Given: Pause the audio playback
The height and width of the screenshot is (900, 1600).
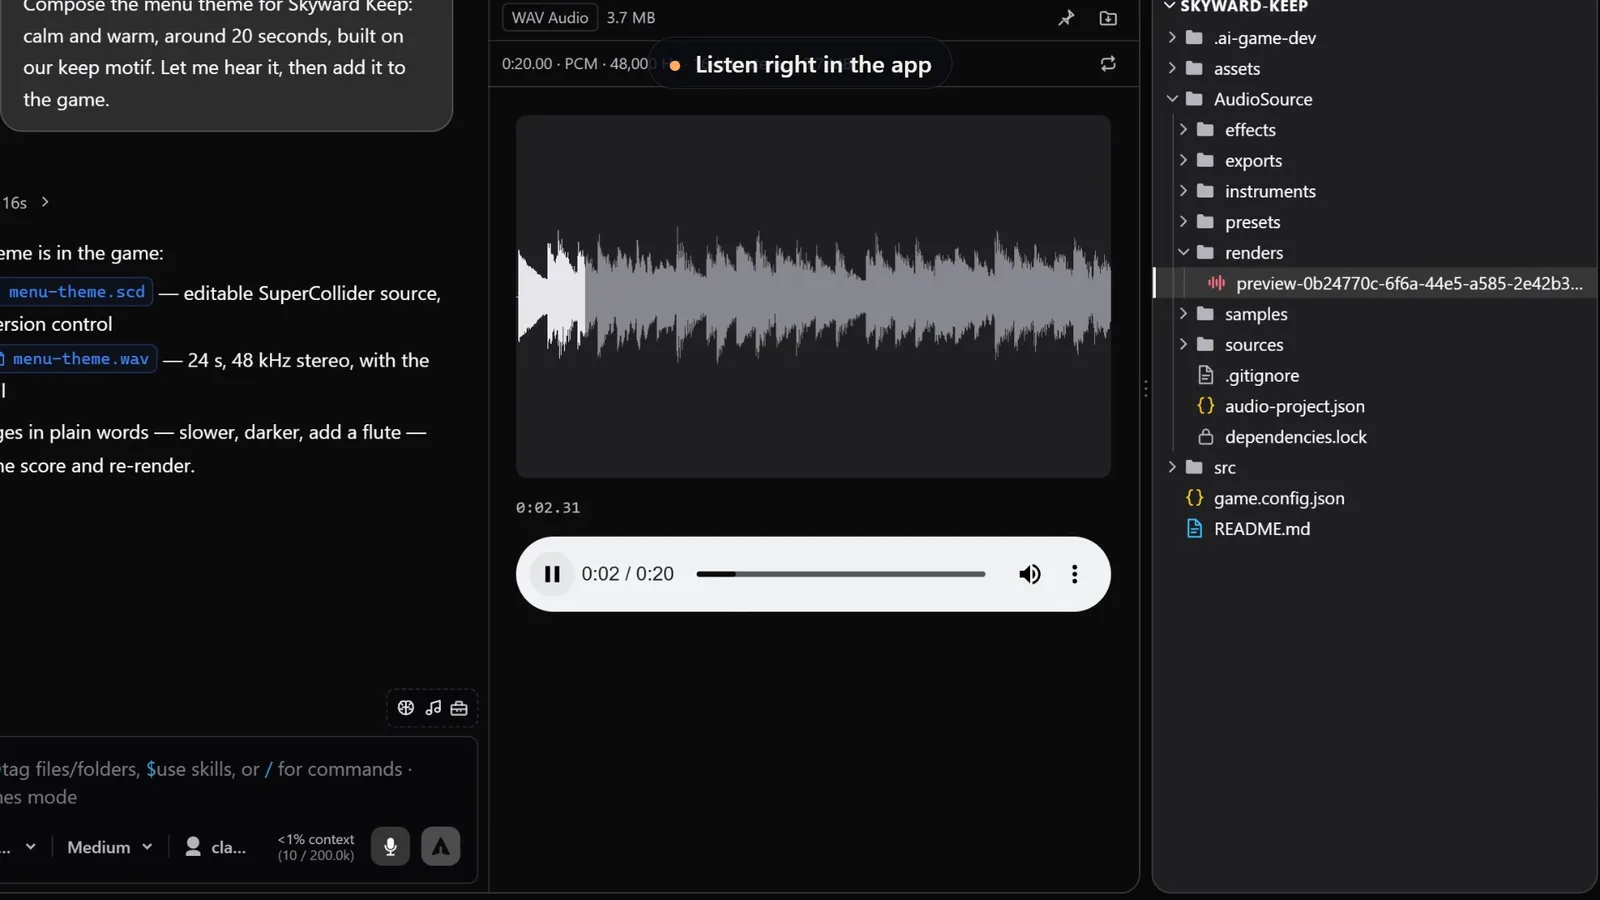Looking at the screenshot, I should pos(552,574).
